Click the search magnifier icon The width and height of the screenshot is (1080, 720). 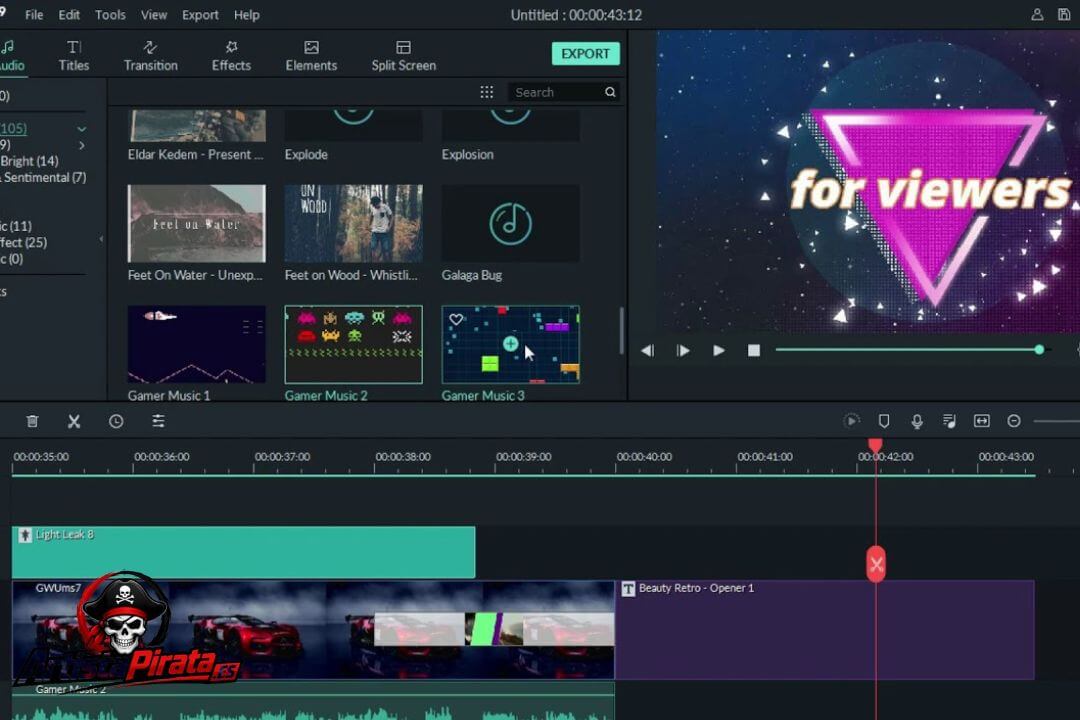[x=610, y=92]
